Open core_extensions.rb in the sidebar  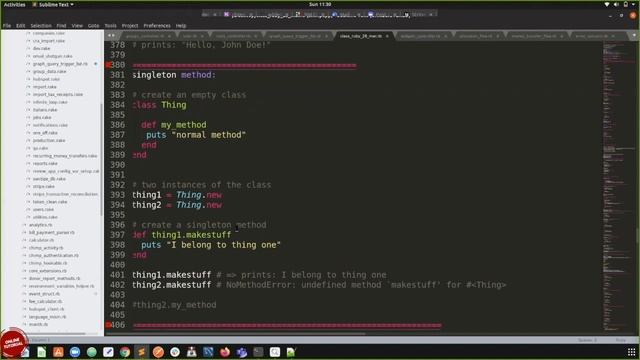click(x=47, y=271)
